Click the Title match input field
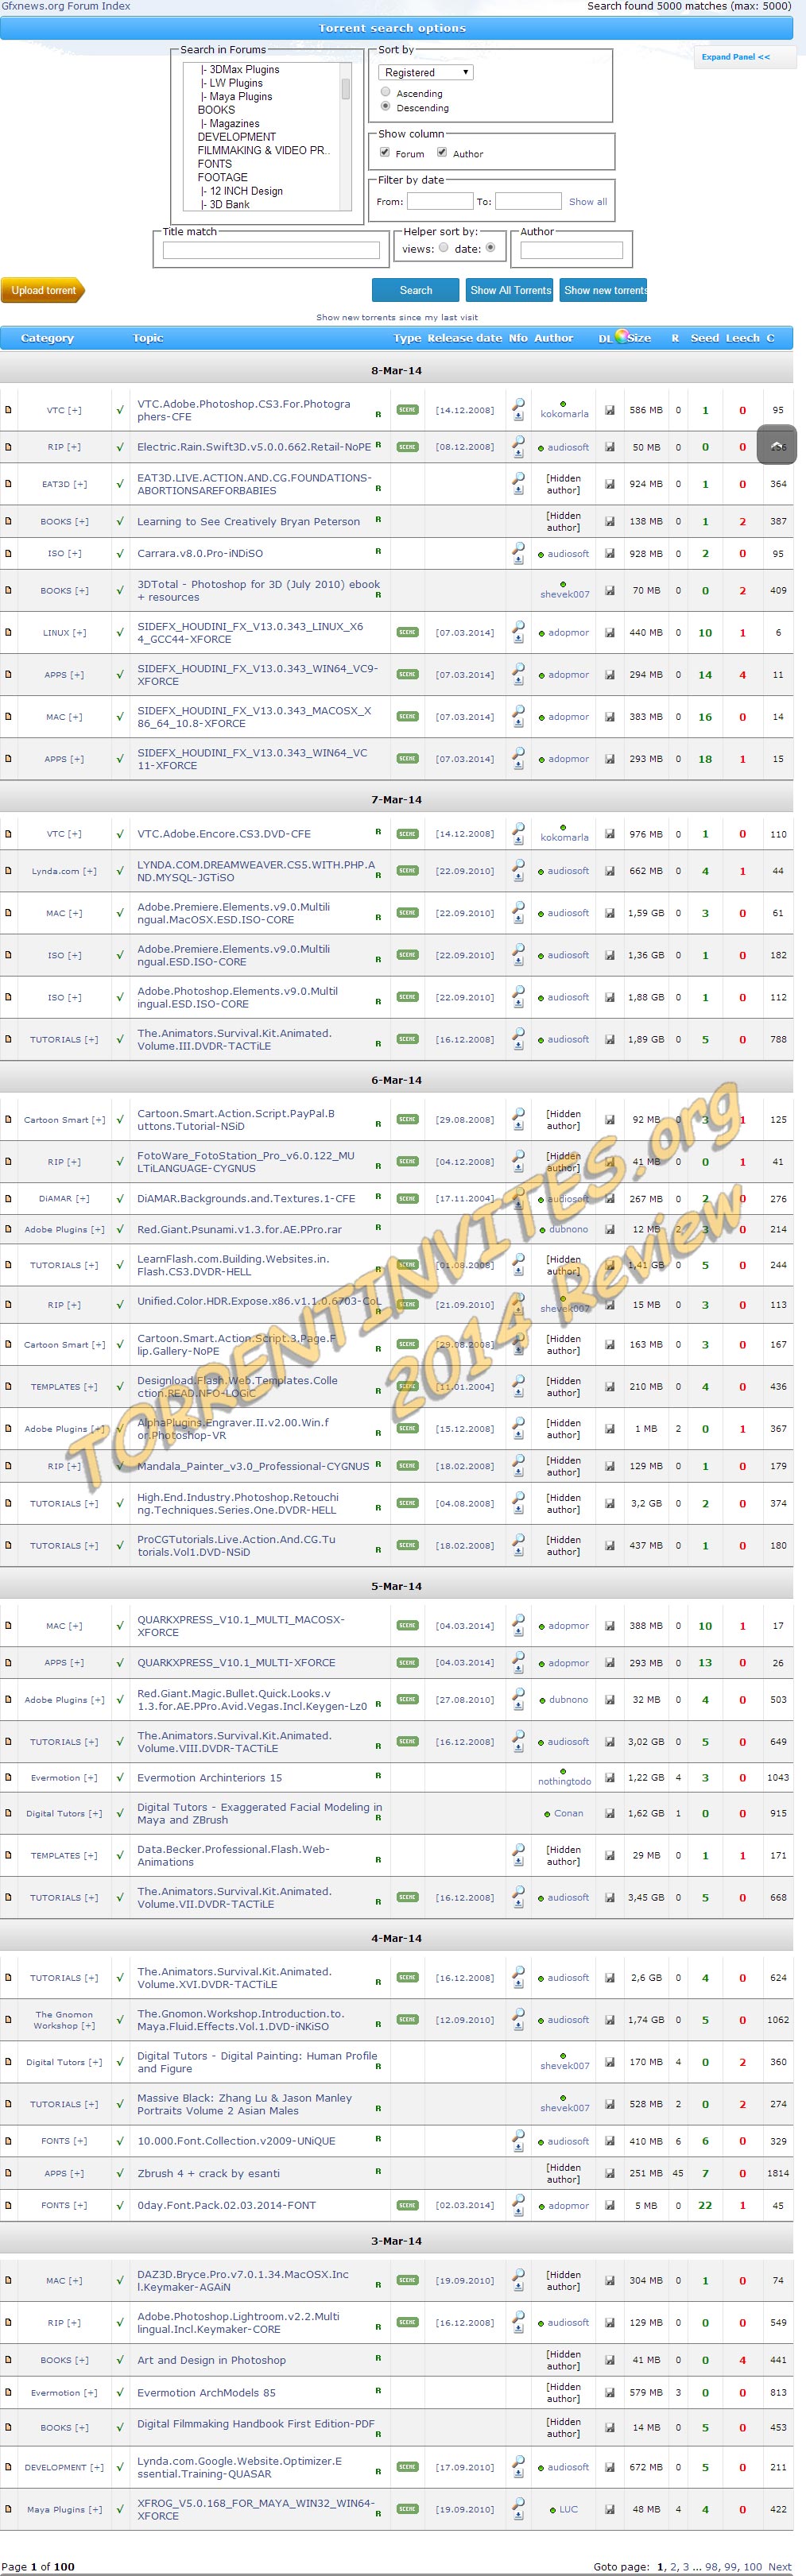The image size is (806, 2576). click(271, 250)
